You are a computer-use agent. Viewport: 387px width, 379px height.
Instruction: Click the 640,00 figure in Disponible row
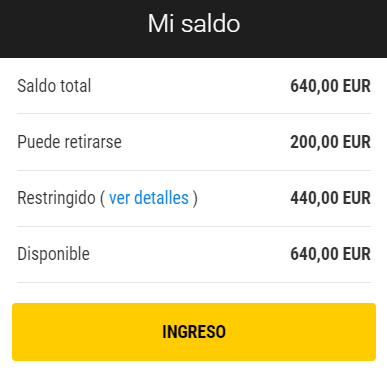pos(314,254)
